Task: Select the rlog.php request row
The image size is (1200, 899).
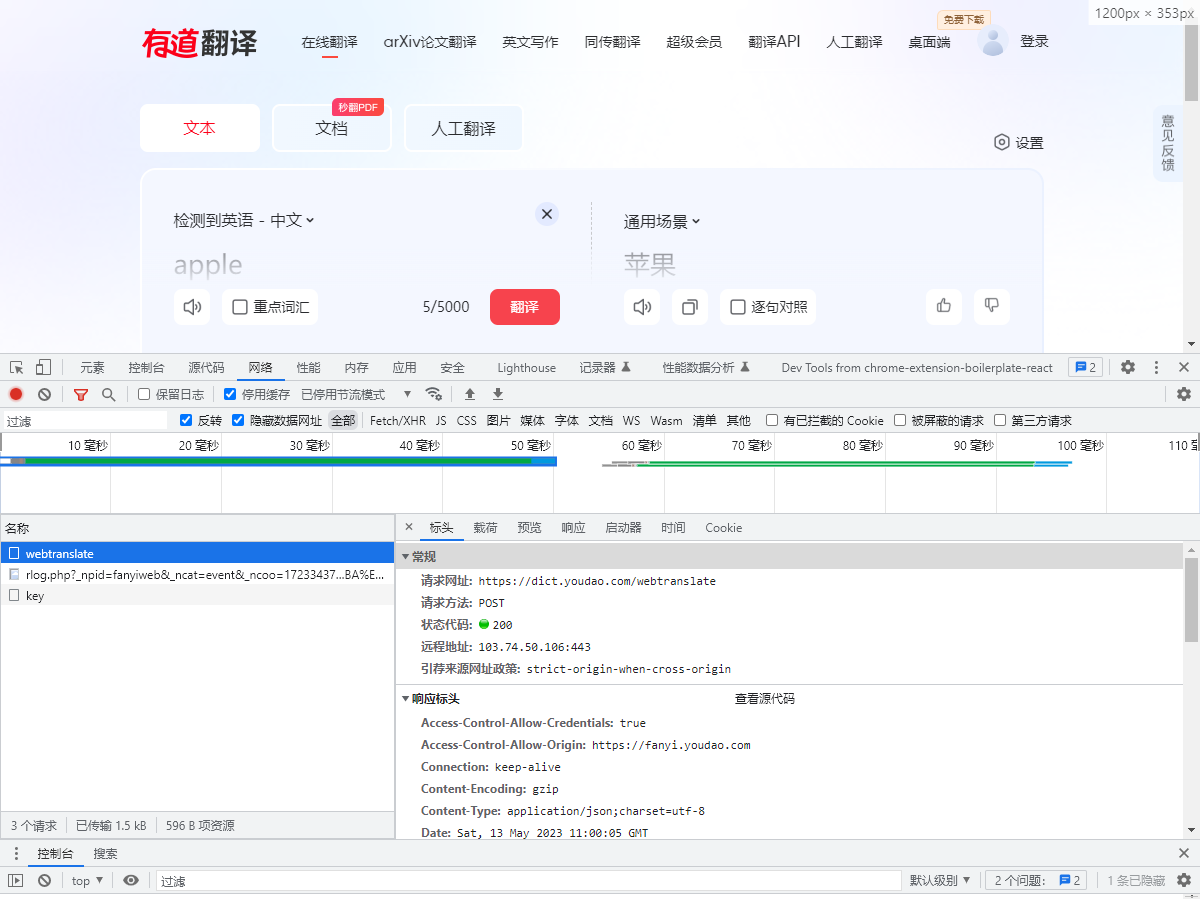Action: 197,574
